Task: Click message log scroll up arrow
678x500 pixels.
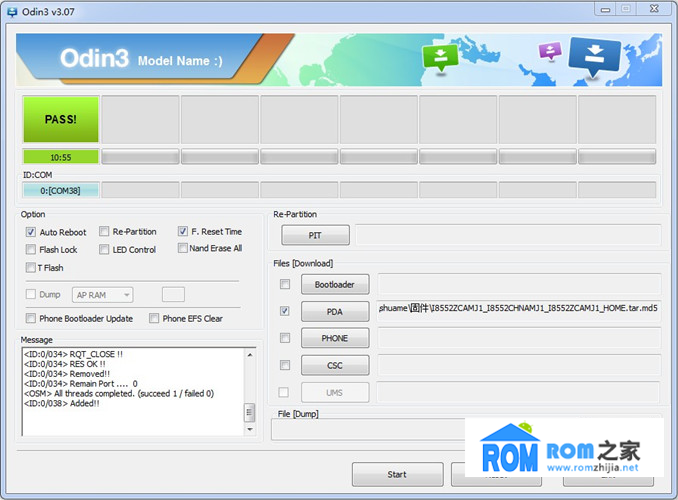Action: tap(249, 355)
